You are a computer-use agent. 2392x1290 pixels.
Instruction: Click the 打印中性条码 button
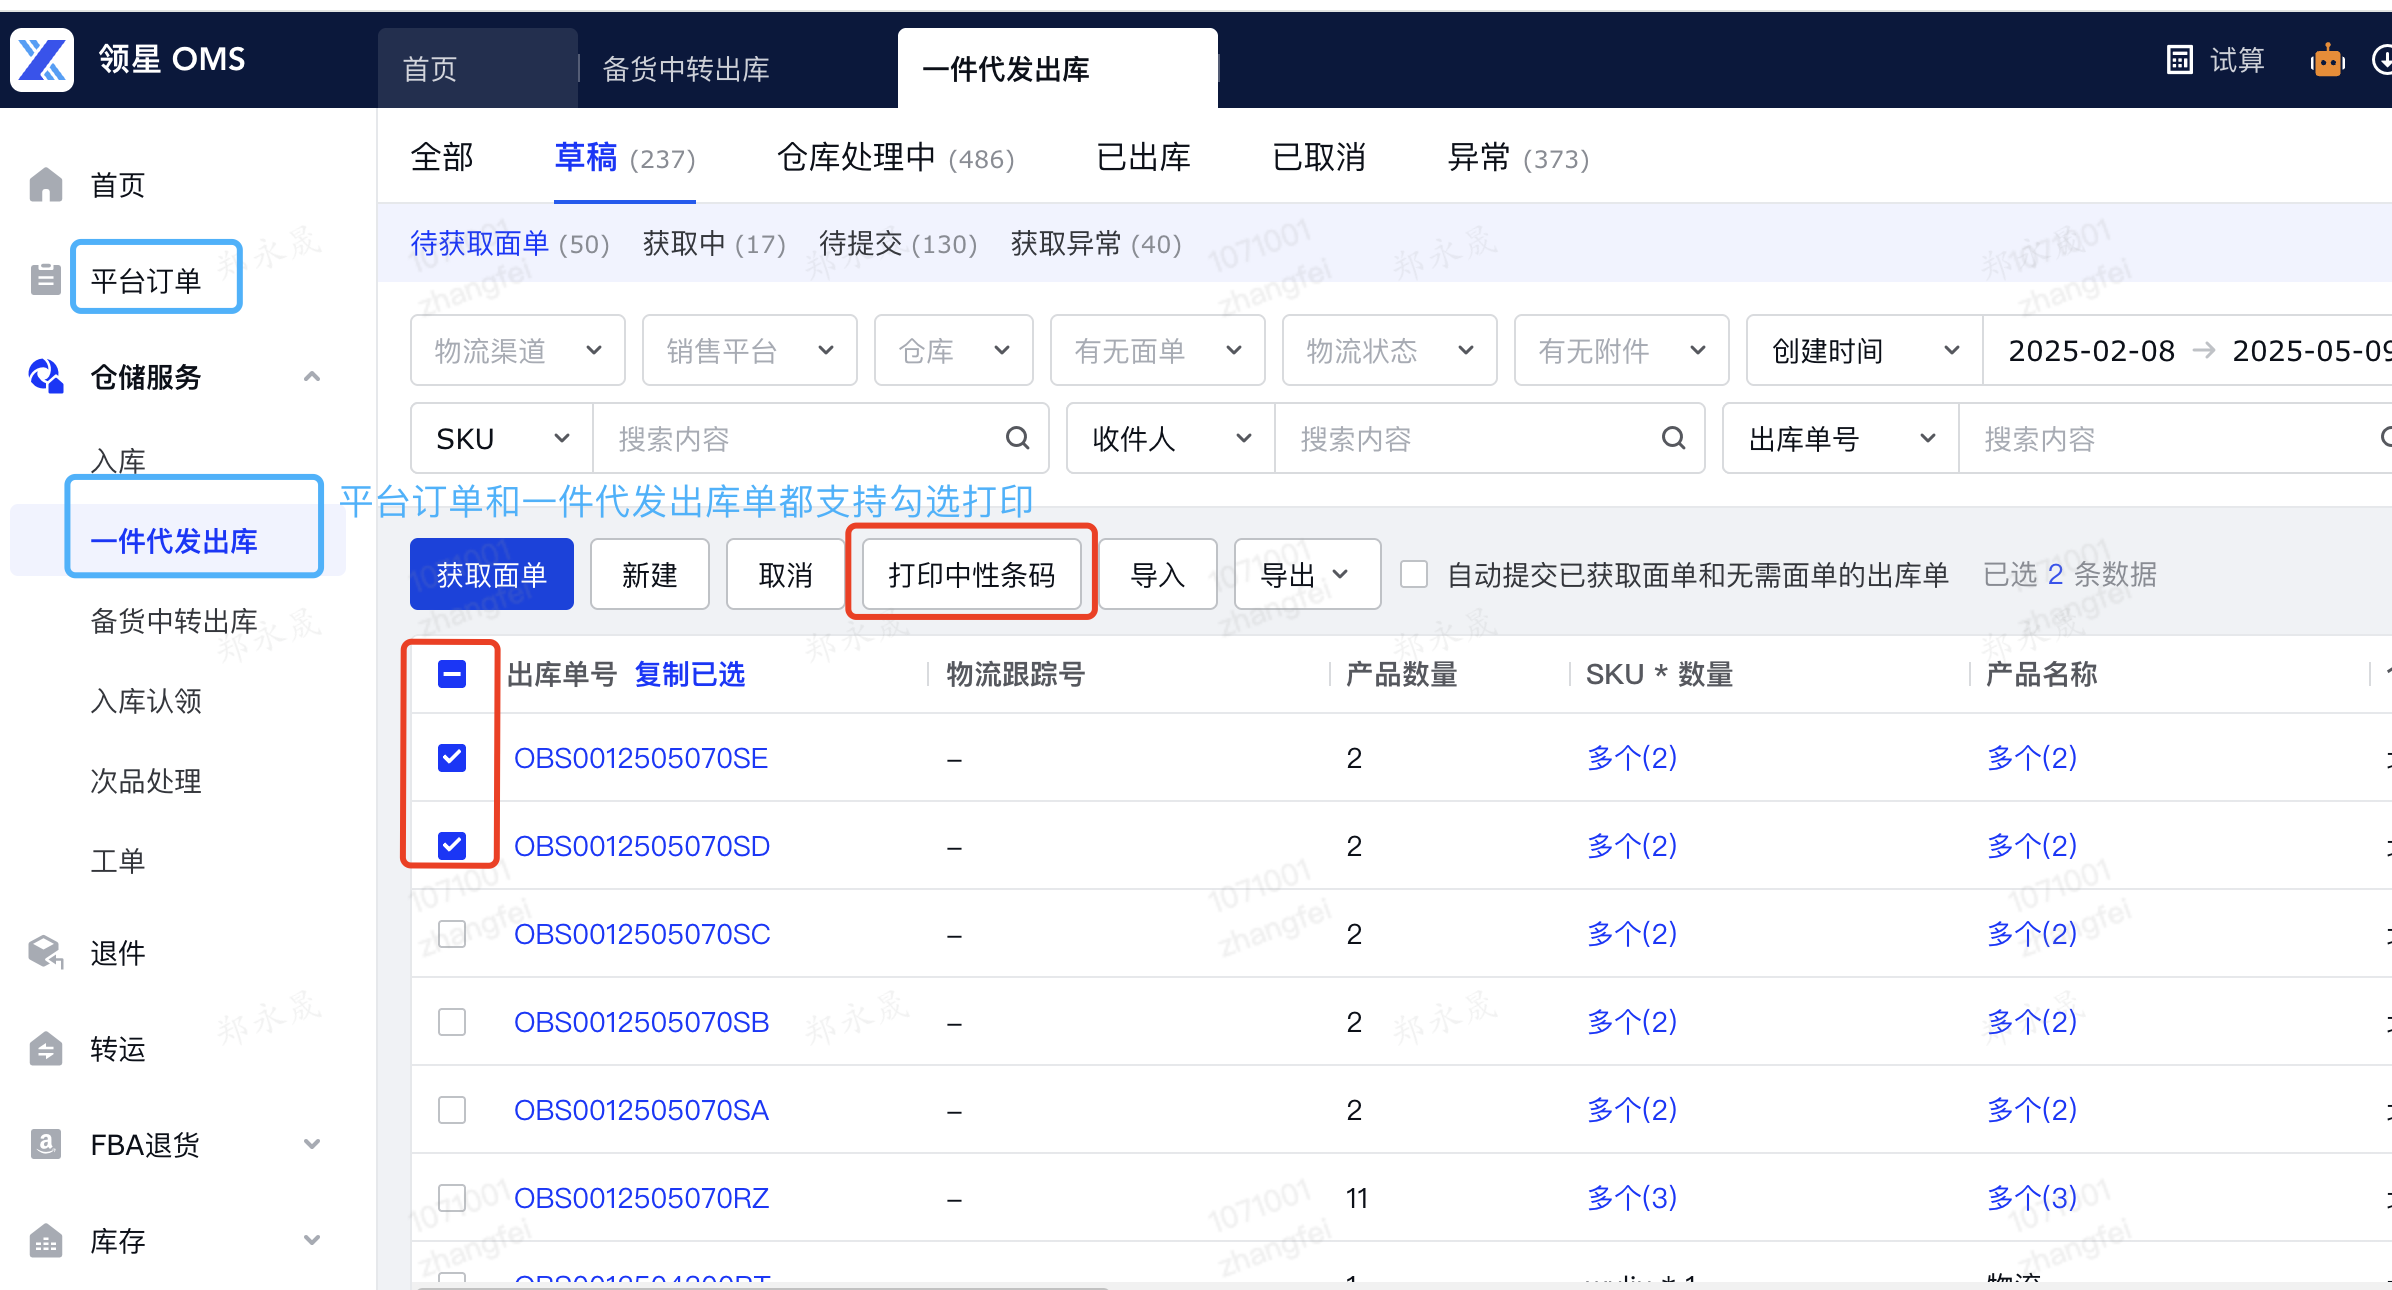972,574
